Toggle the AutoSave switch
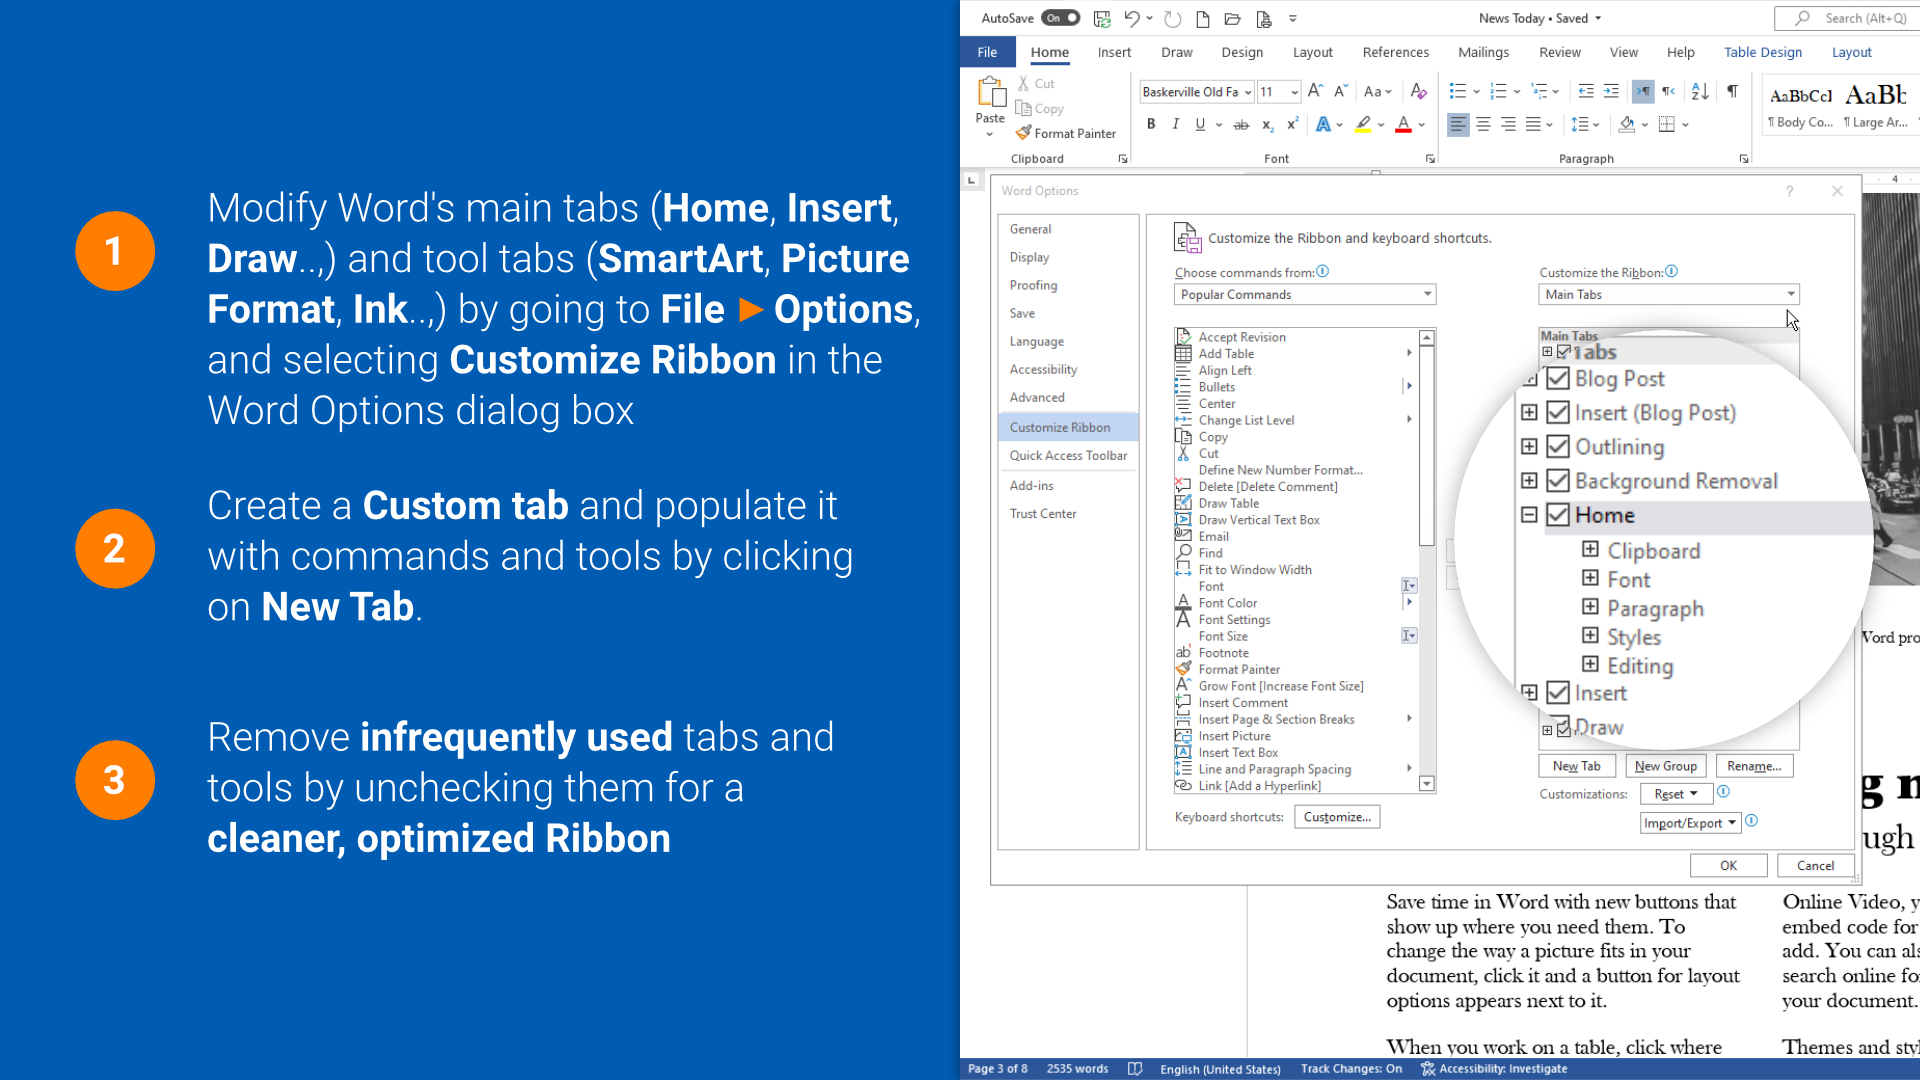The height and width of the screenshot is (1080, 1920). pos(1060,18)
